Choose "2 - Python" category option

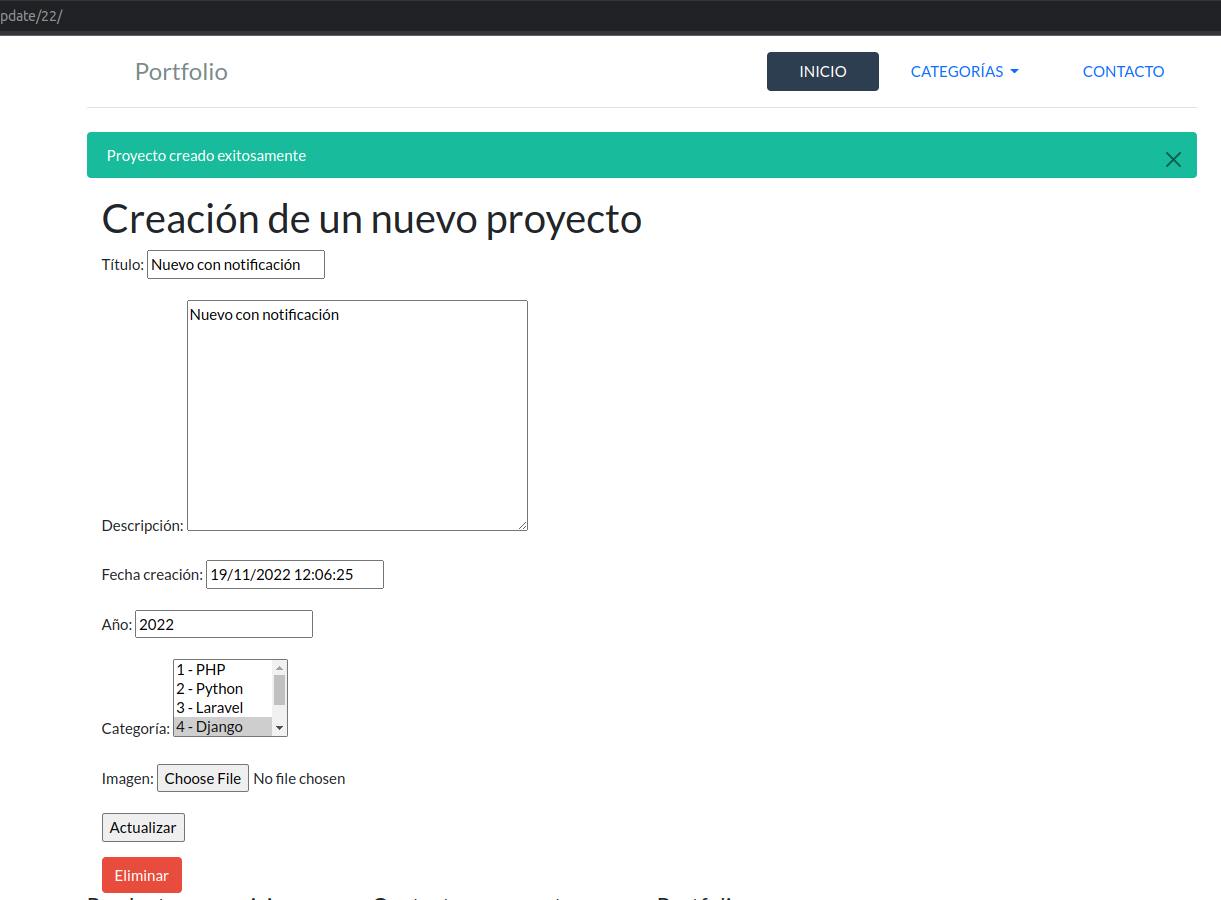pyautogui.click(x=222, y=689)
